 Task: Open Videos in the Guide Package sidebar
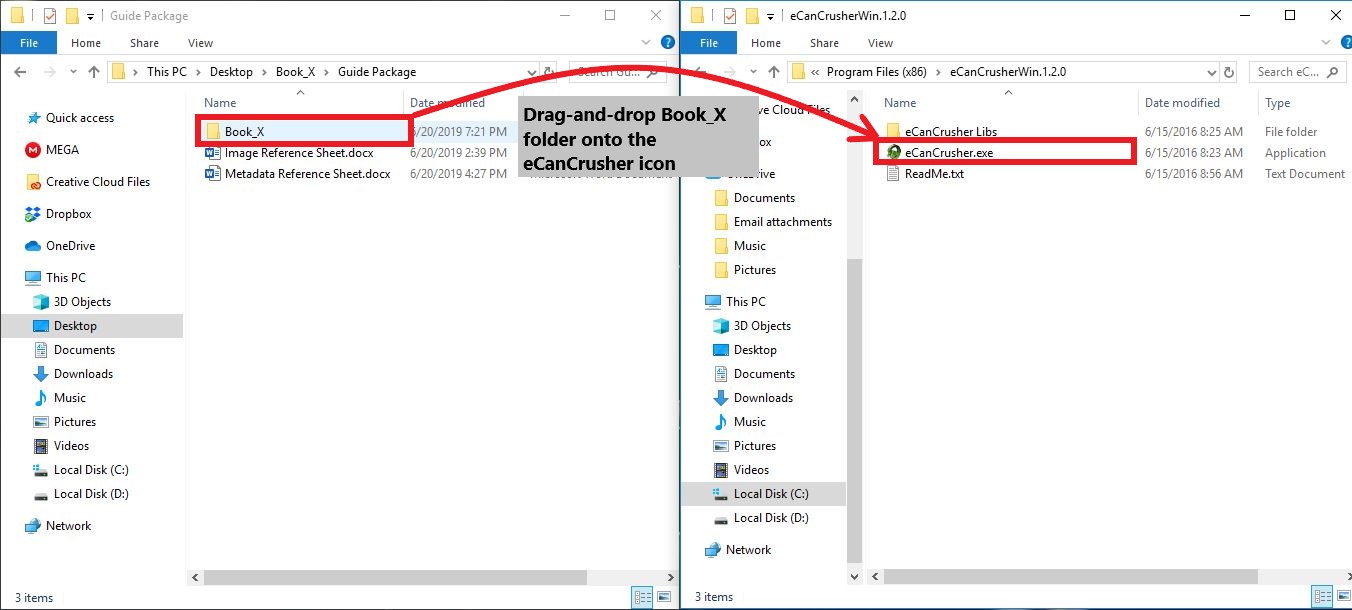pyautogui.click(x=61, y=446)
